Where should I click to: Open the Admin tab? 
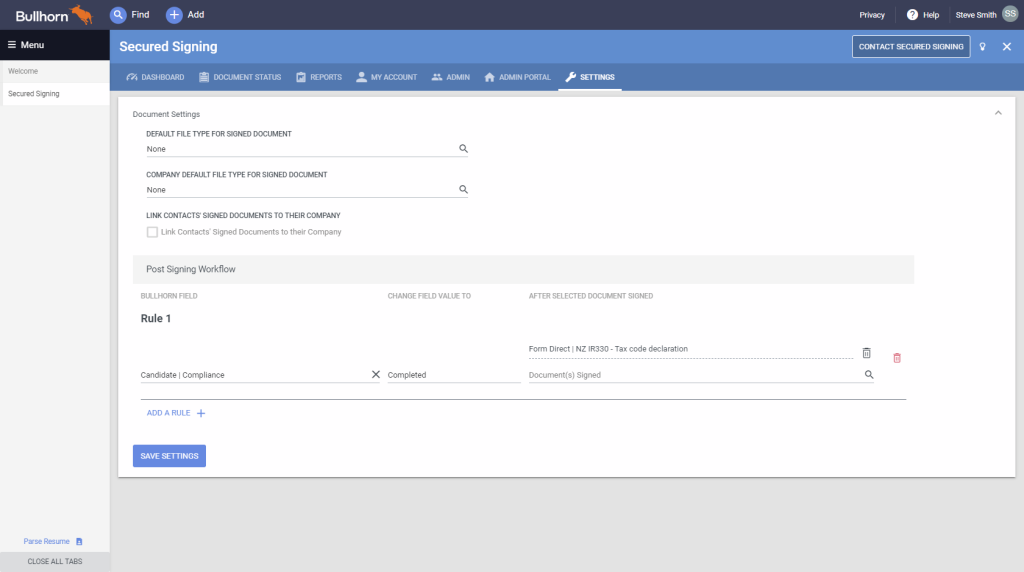coord(451,77)
